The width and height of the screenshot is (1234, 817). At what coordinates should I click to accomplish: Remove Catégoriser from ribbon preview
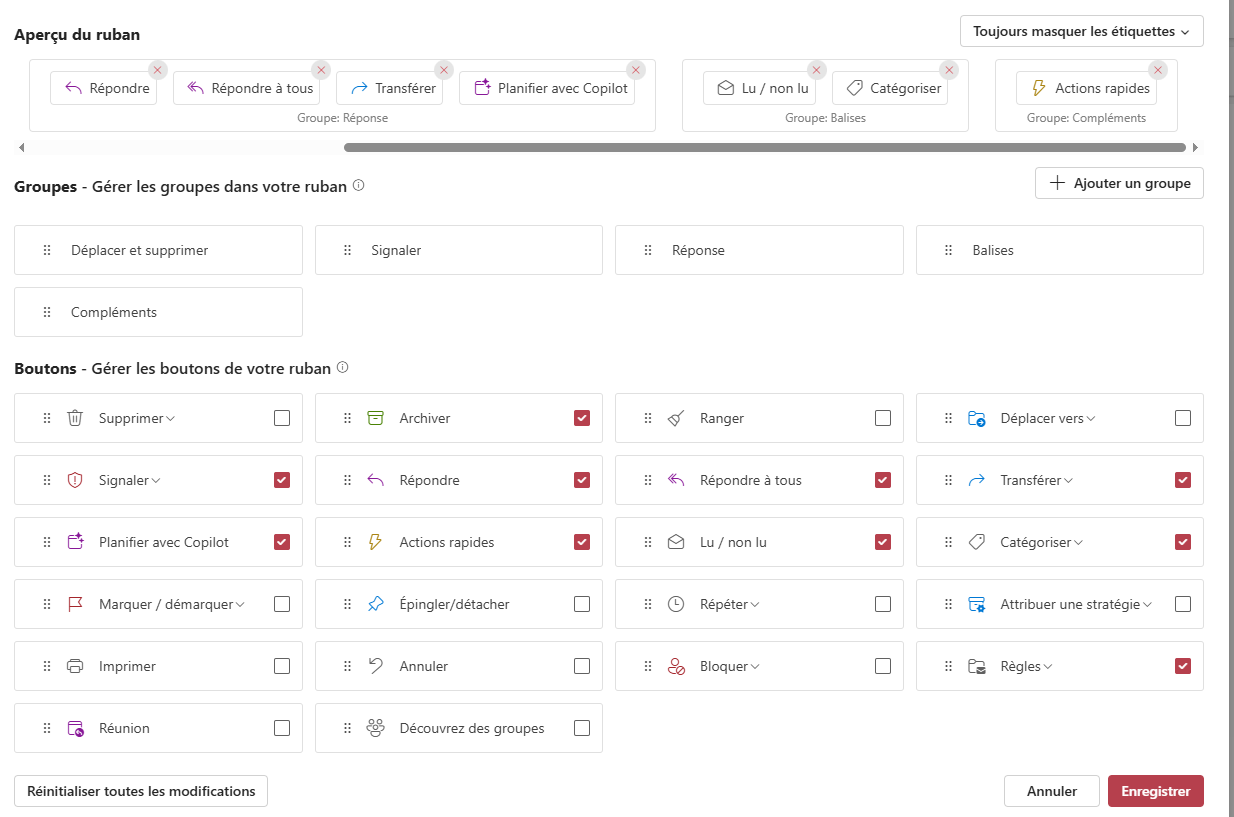click(x=948, y=70)
